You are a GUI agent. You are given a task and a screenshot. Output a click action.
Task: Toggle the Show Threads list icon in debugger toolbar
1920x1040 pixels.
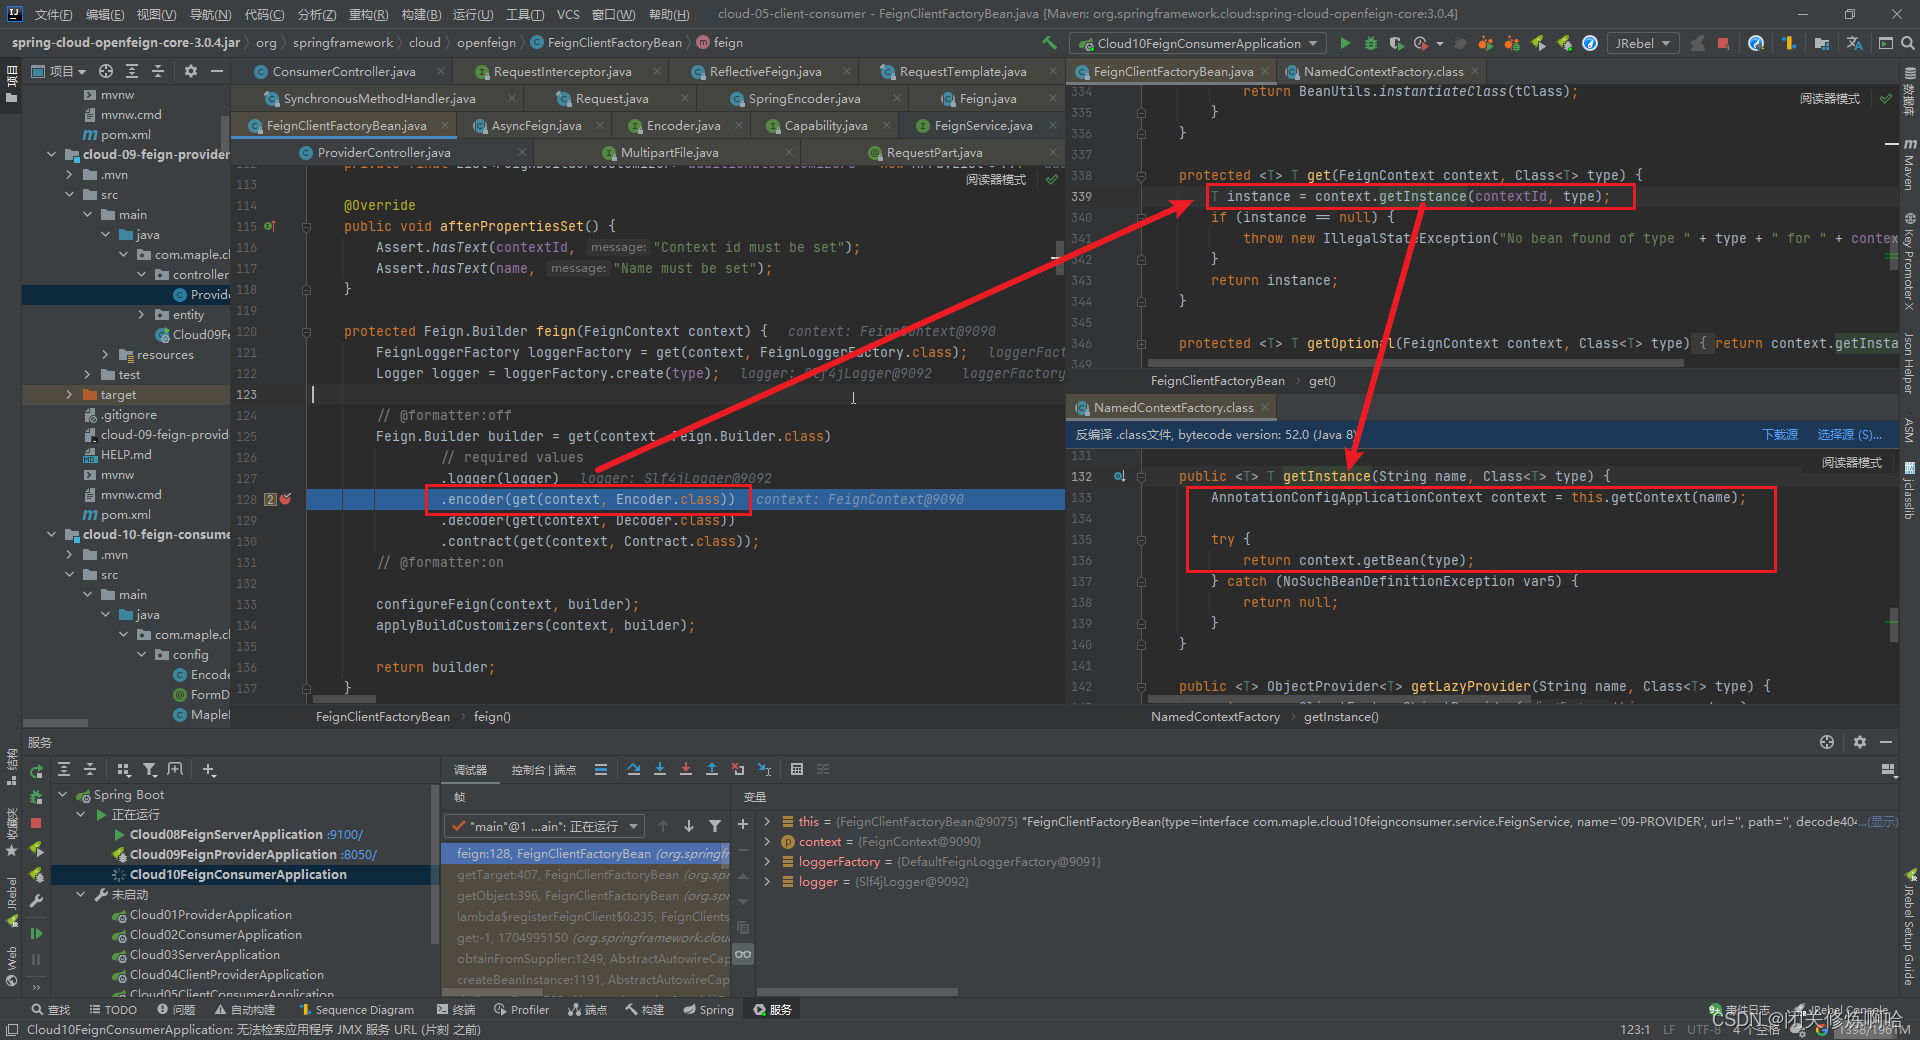pyautogui.click(x=601, y=769)
